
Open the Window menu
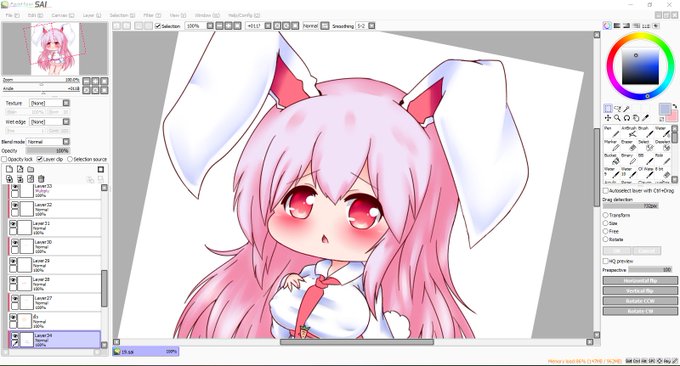click(x=207, y=15)
